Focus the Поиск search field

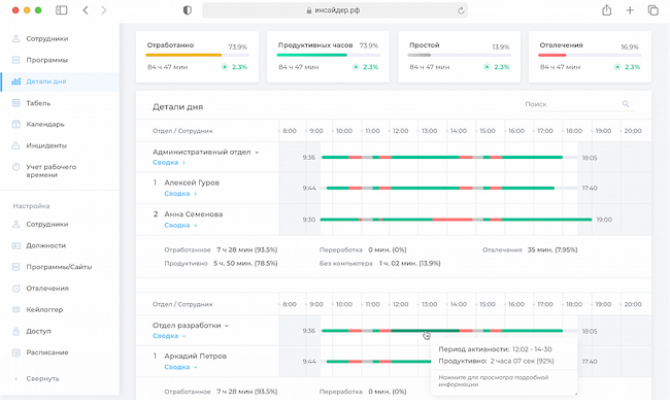[x=578, y=104]
